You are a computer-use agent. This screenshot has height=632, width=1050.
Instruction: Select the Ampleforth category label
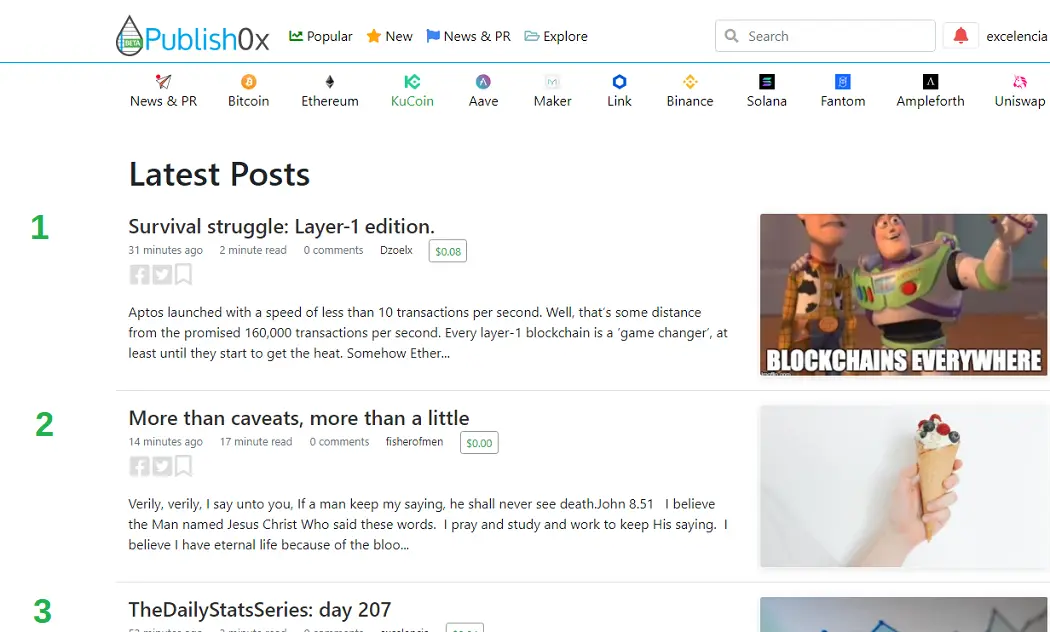click(930, 101)
